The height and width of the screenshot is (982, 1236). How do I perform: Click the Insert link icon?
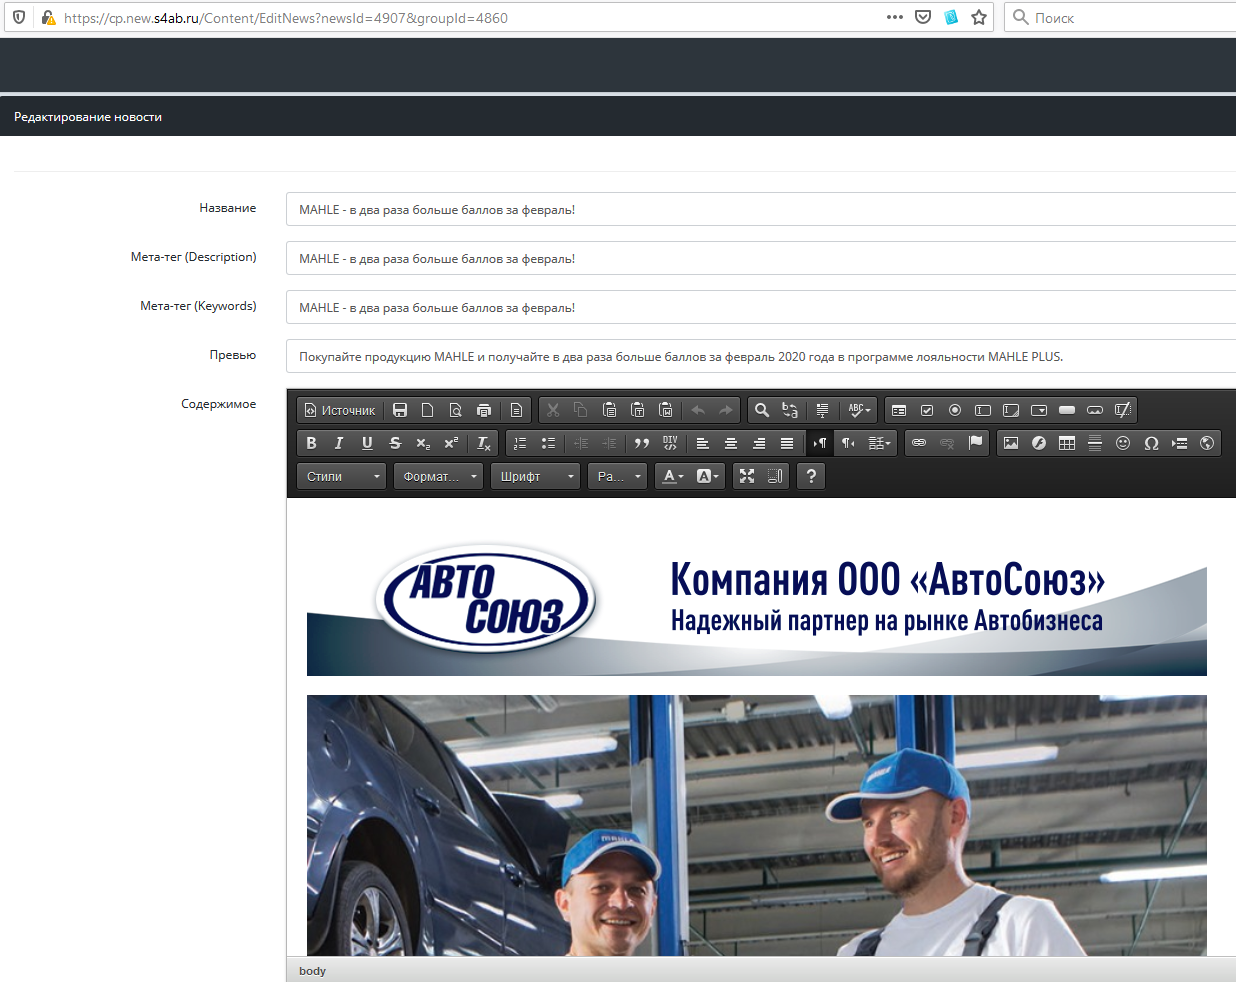pos(919,443)
